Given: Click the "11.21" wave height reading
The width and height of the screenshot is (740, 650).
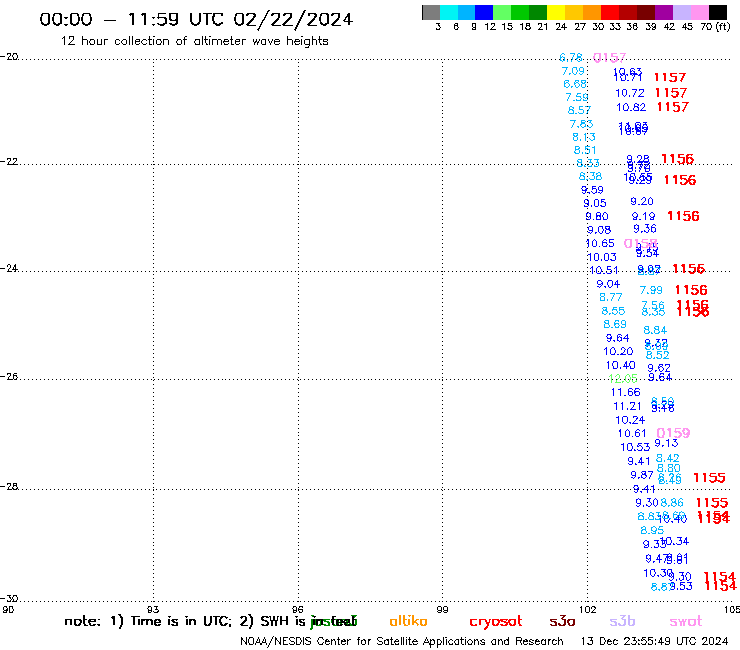Looking at the screenshot, I should point(627,406).
